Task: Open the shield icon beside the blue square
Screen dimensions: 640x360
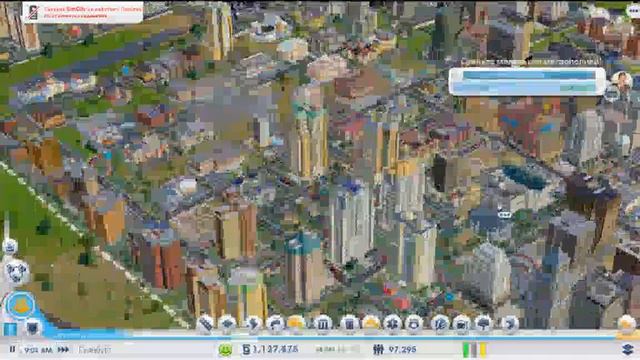Action: click(x=33, y=328)
